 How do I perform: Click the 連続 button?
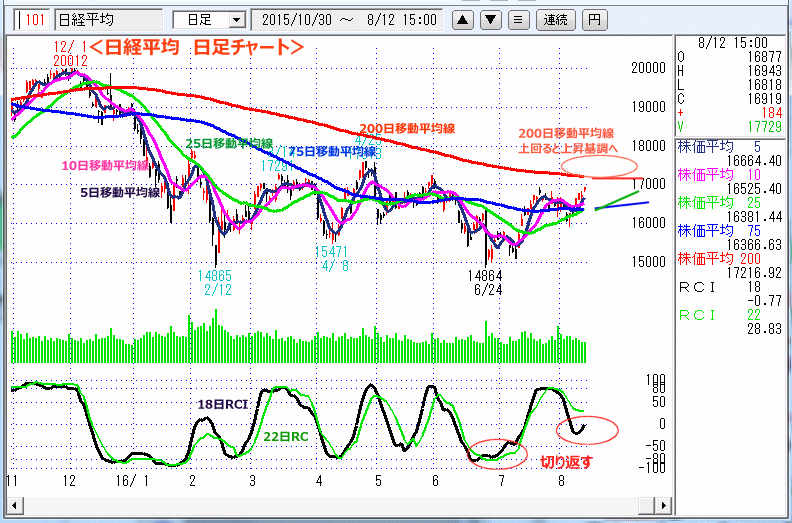coord(554,19)
